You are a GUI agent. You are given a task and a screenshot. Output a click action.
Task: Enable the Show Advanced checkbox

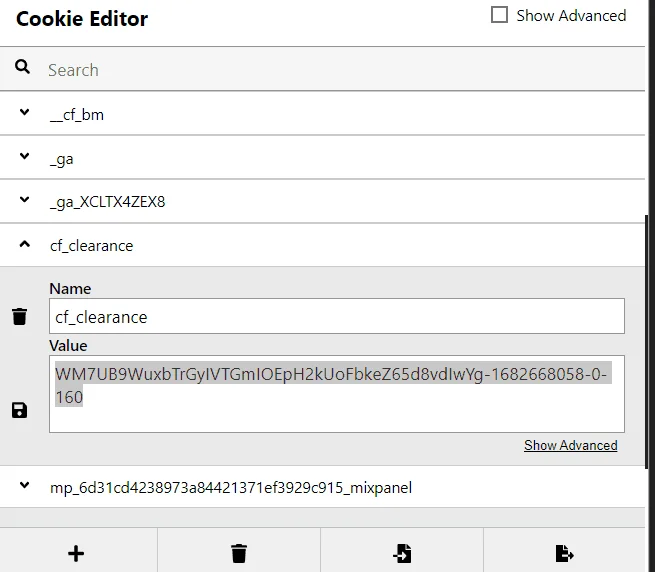click(x=499, y=15)
